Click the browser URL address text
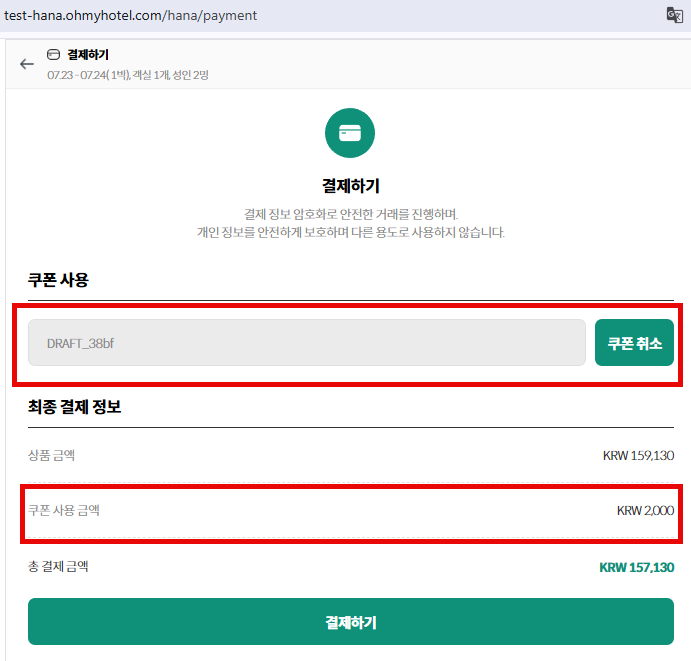691x661 pixels. point(131,16)
